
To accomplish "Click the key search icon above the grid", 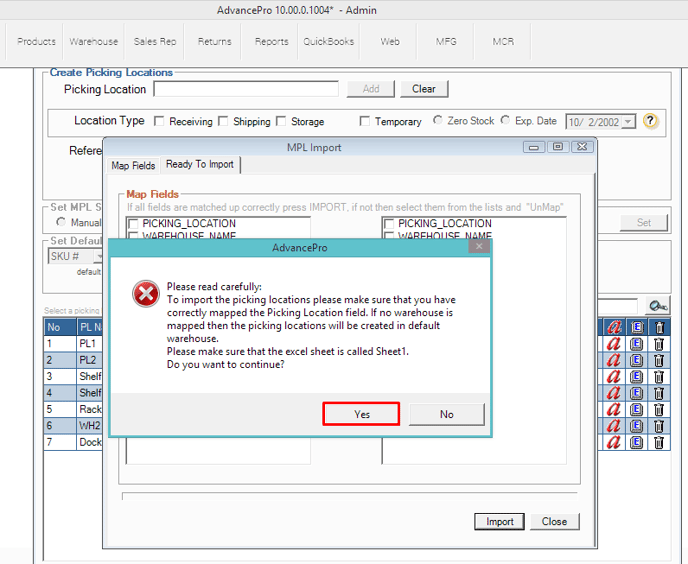I will (x=658, y=306).
